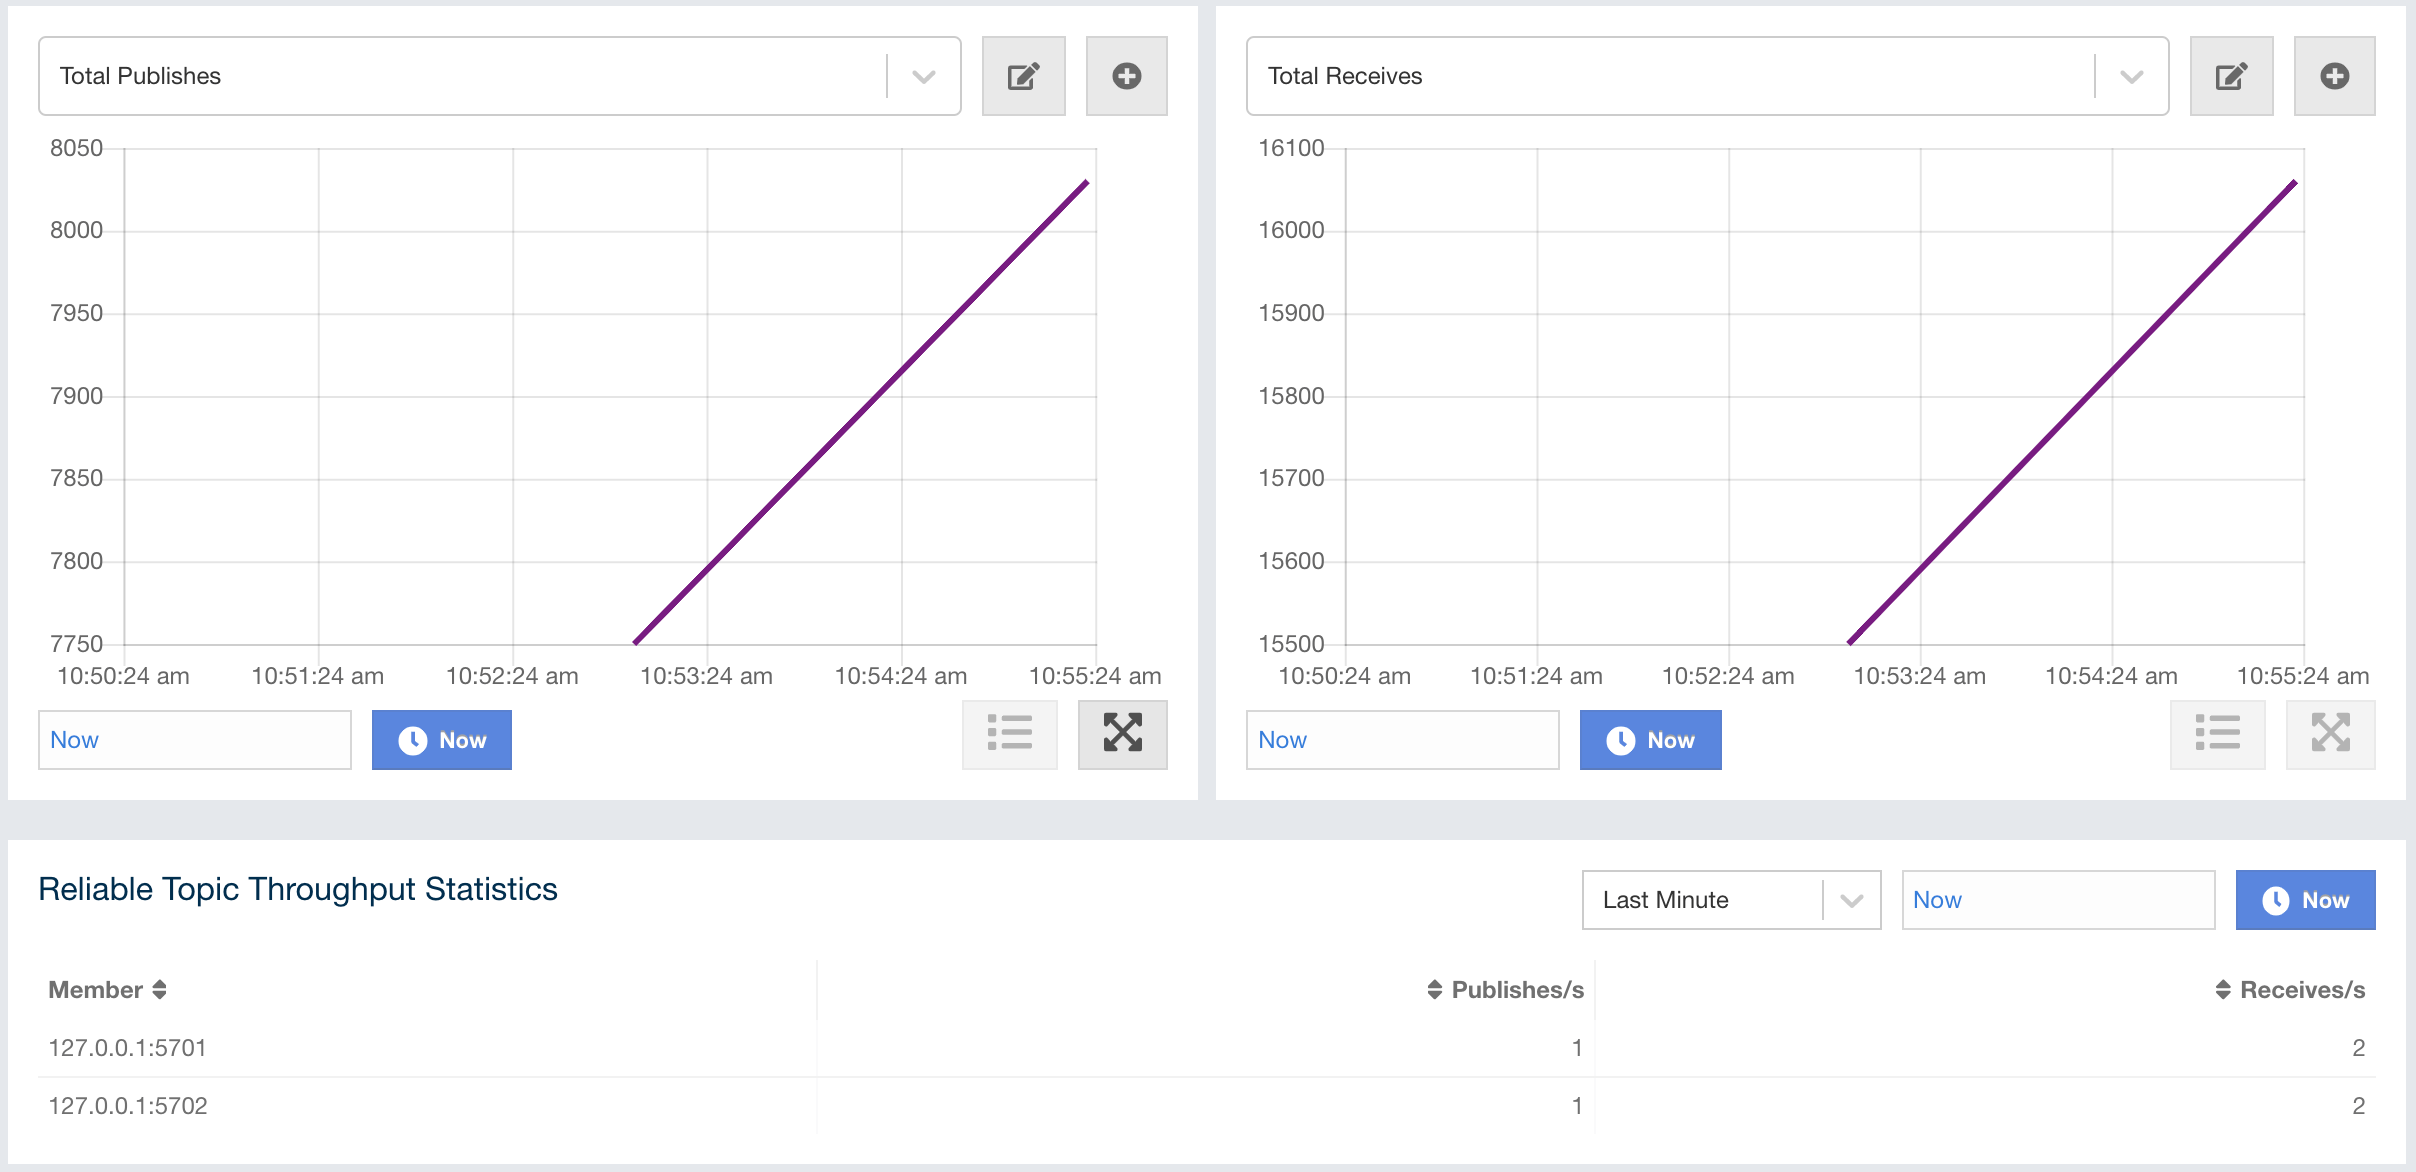Click time input field in Throughput Statistics

click(2057, 900)
